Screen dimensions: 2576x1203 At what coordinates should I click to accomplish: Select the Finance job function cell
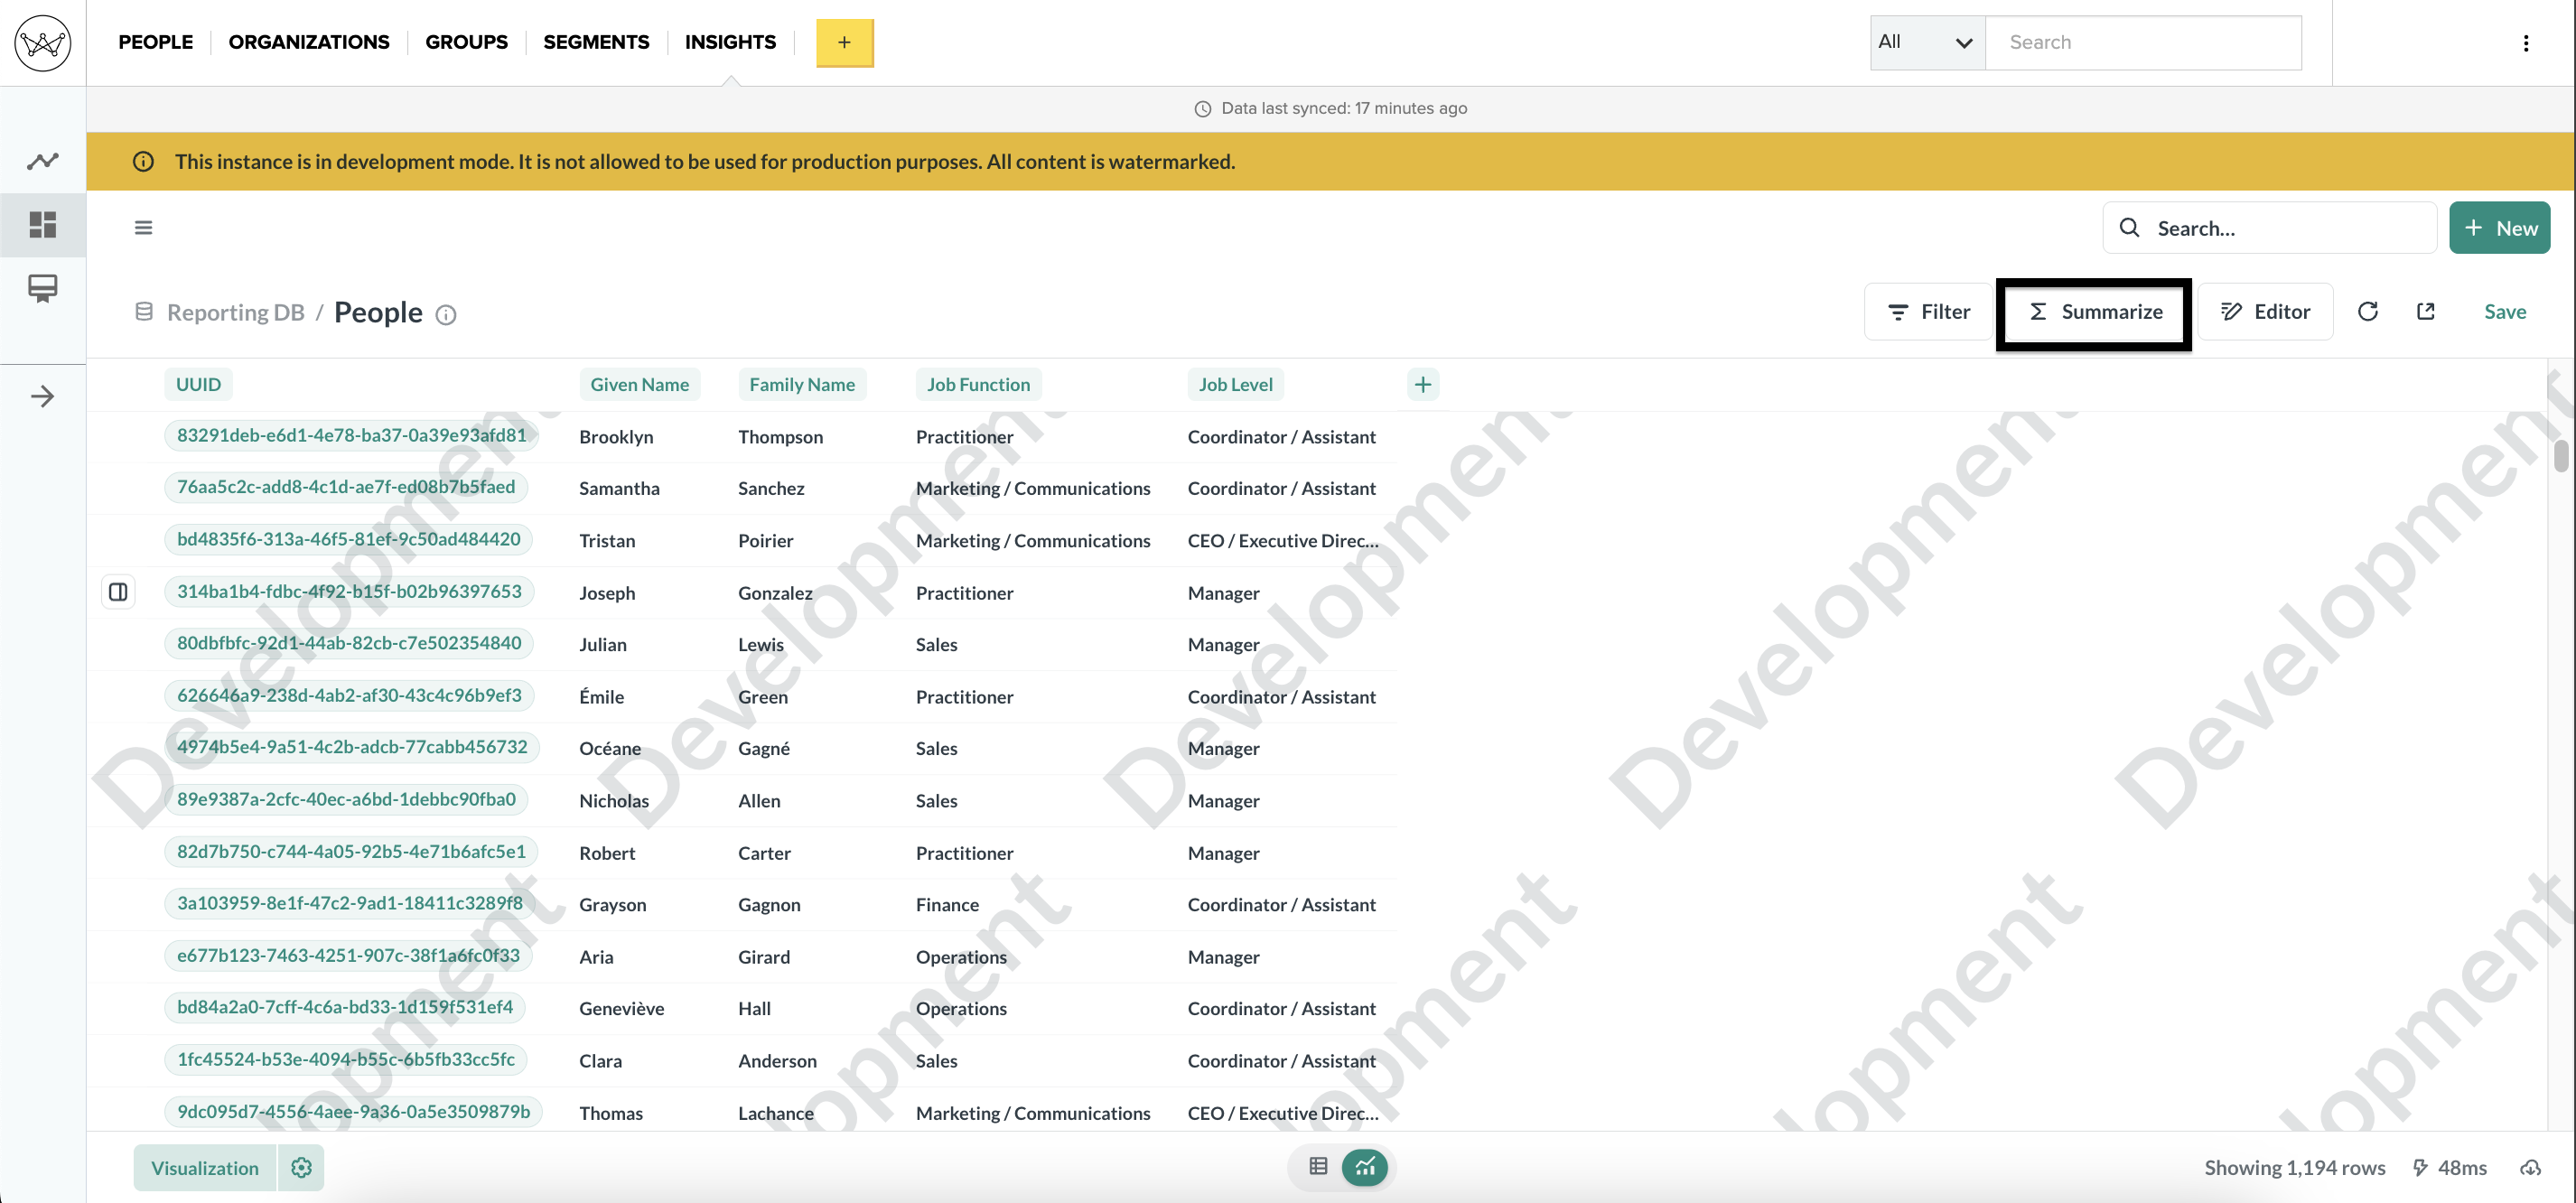pyautogui.click(x=947, y=905)
